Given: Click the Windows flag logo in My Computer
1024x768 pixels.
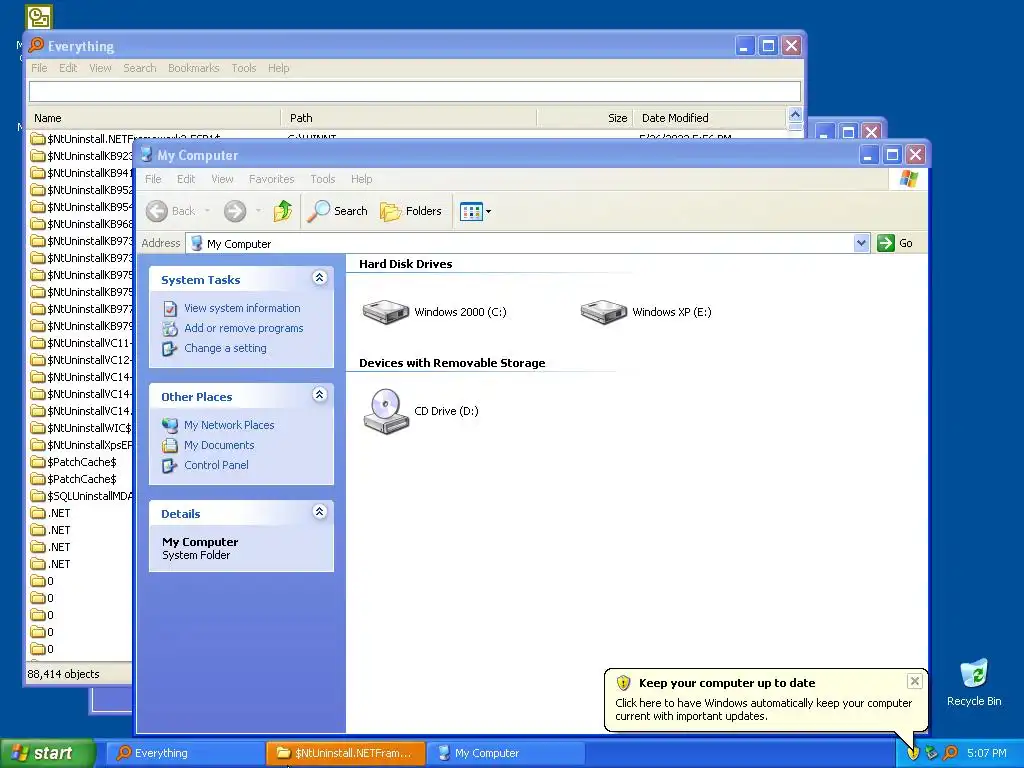Looking at the screenshot, I should [x=908, y=179].
